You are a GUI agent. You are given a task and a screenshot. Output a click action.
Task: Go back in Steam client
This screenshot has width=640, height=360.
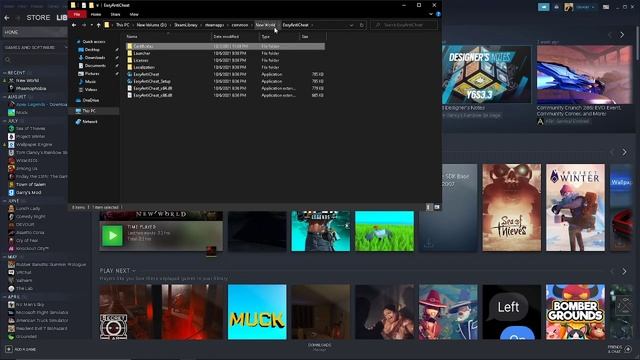[x=7, y=18]
